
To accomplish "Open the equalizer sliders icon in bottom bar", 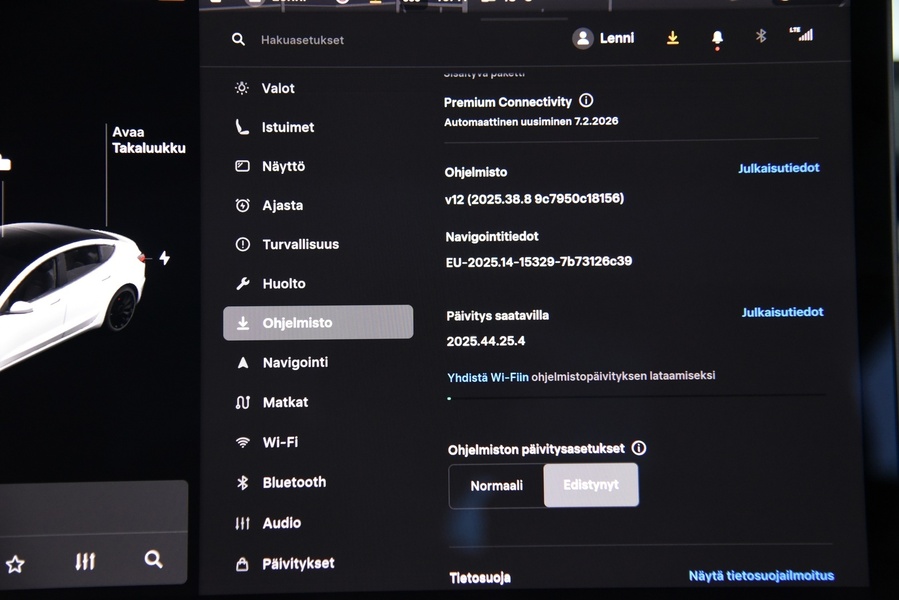I will pyautogui.click(x=85, y=562).
